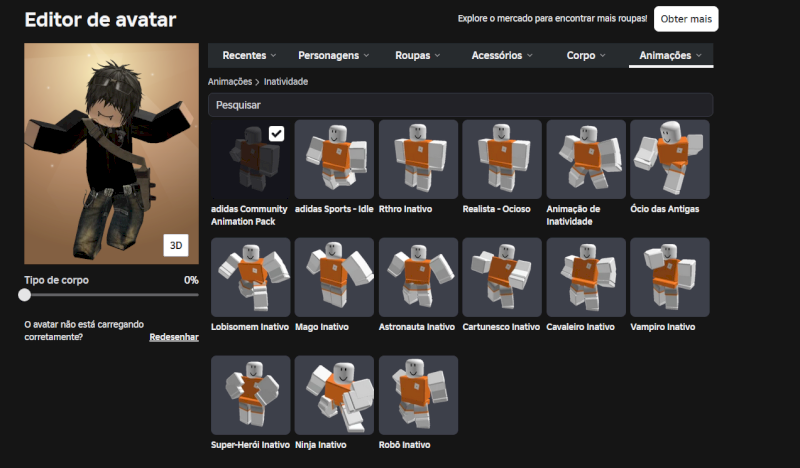Select the Ócio das Antigas animation thumbnail
Viewport: 800px width, 468px height.
tap(670, 159)
